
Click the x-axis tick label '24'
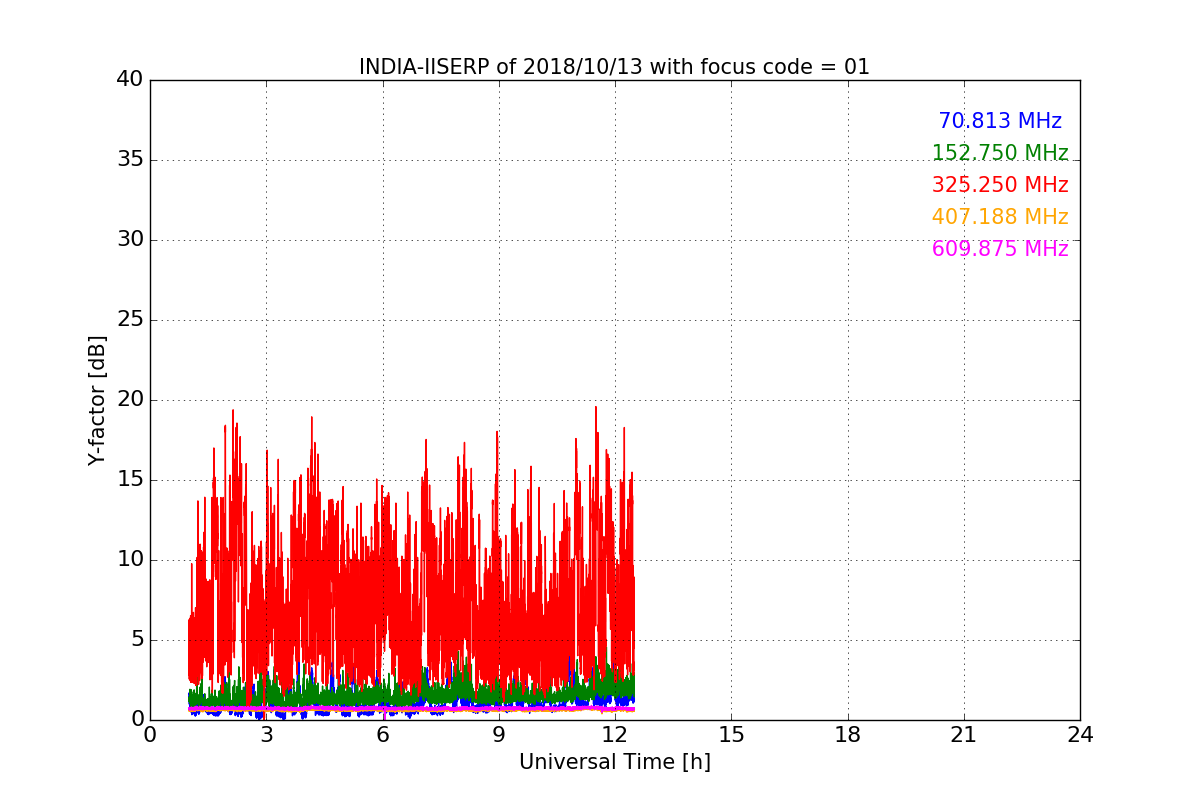[1080, 735]
